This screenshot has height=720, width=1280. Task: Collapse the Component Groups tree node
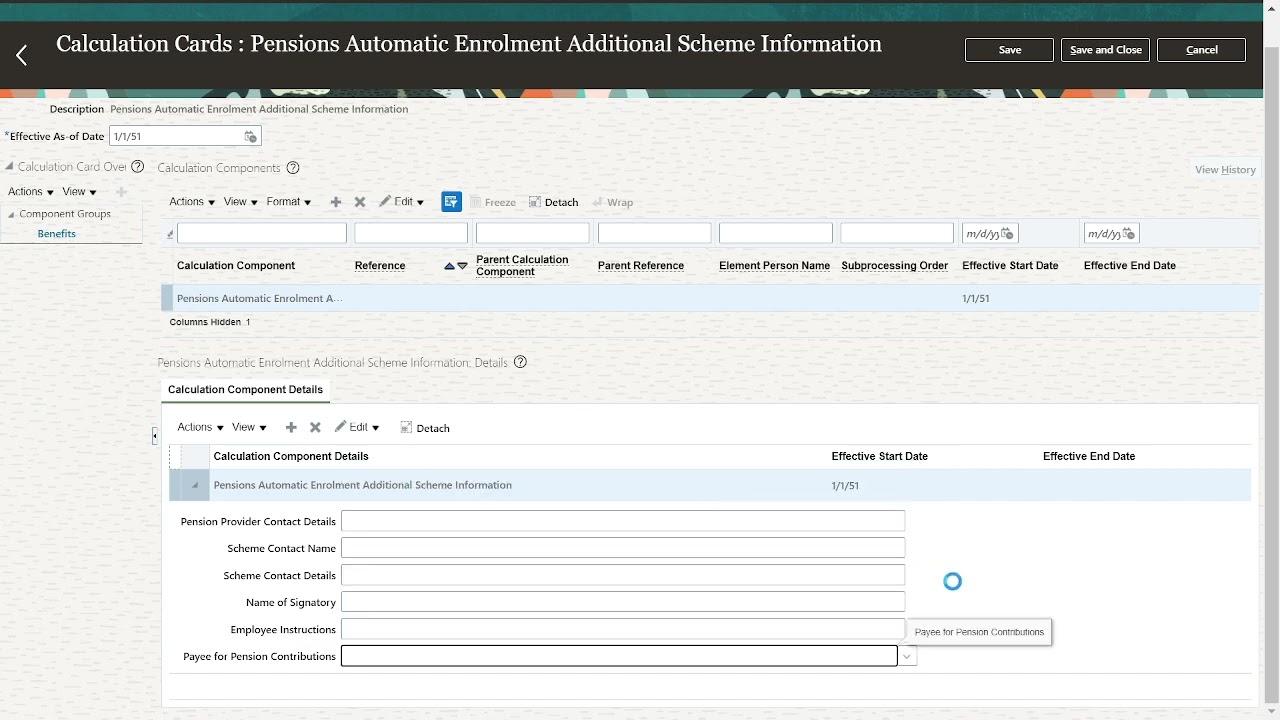tap(11, 214)
